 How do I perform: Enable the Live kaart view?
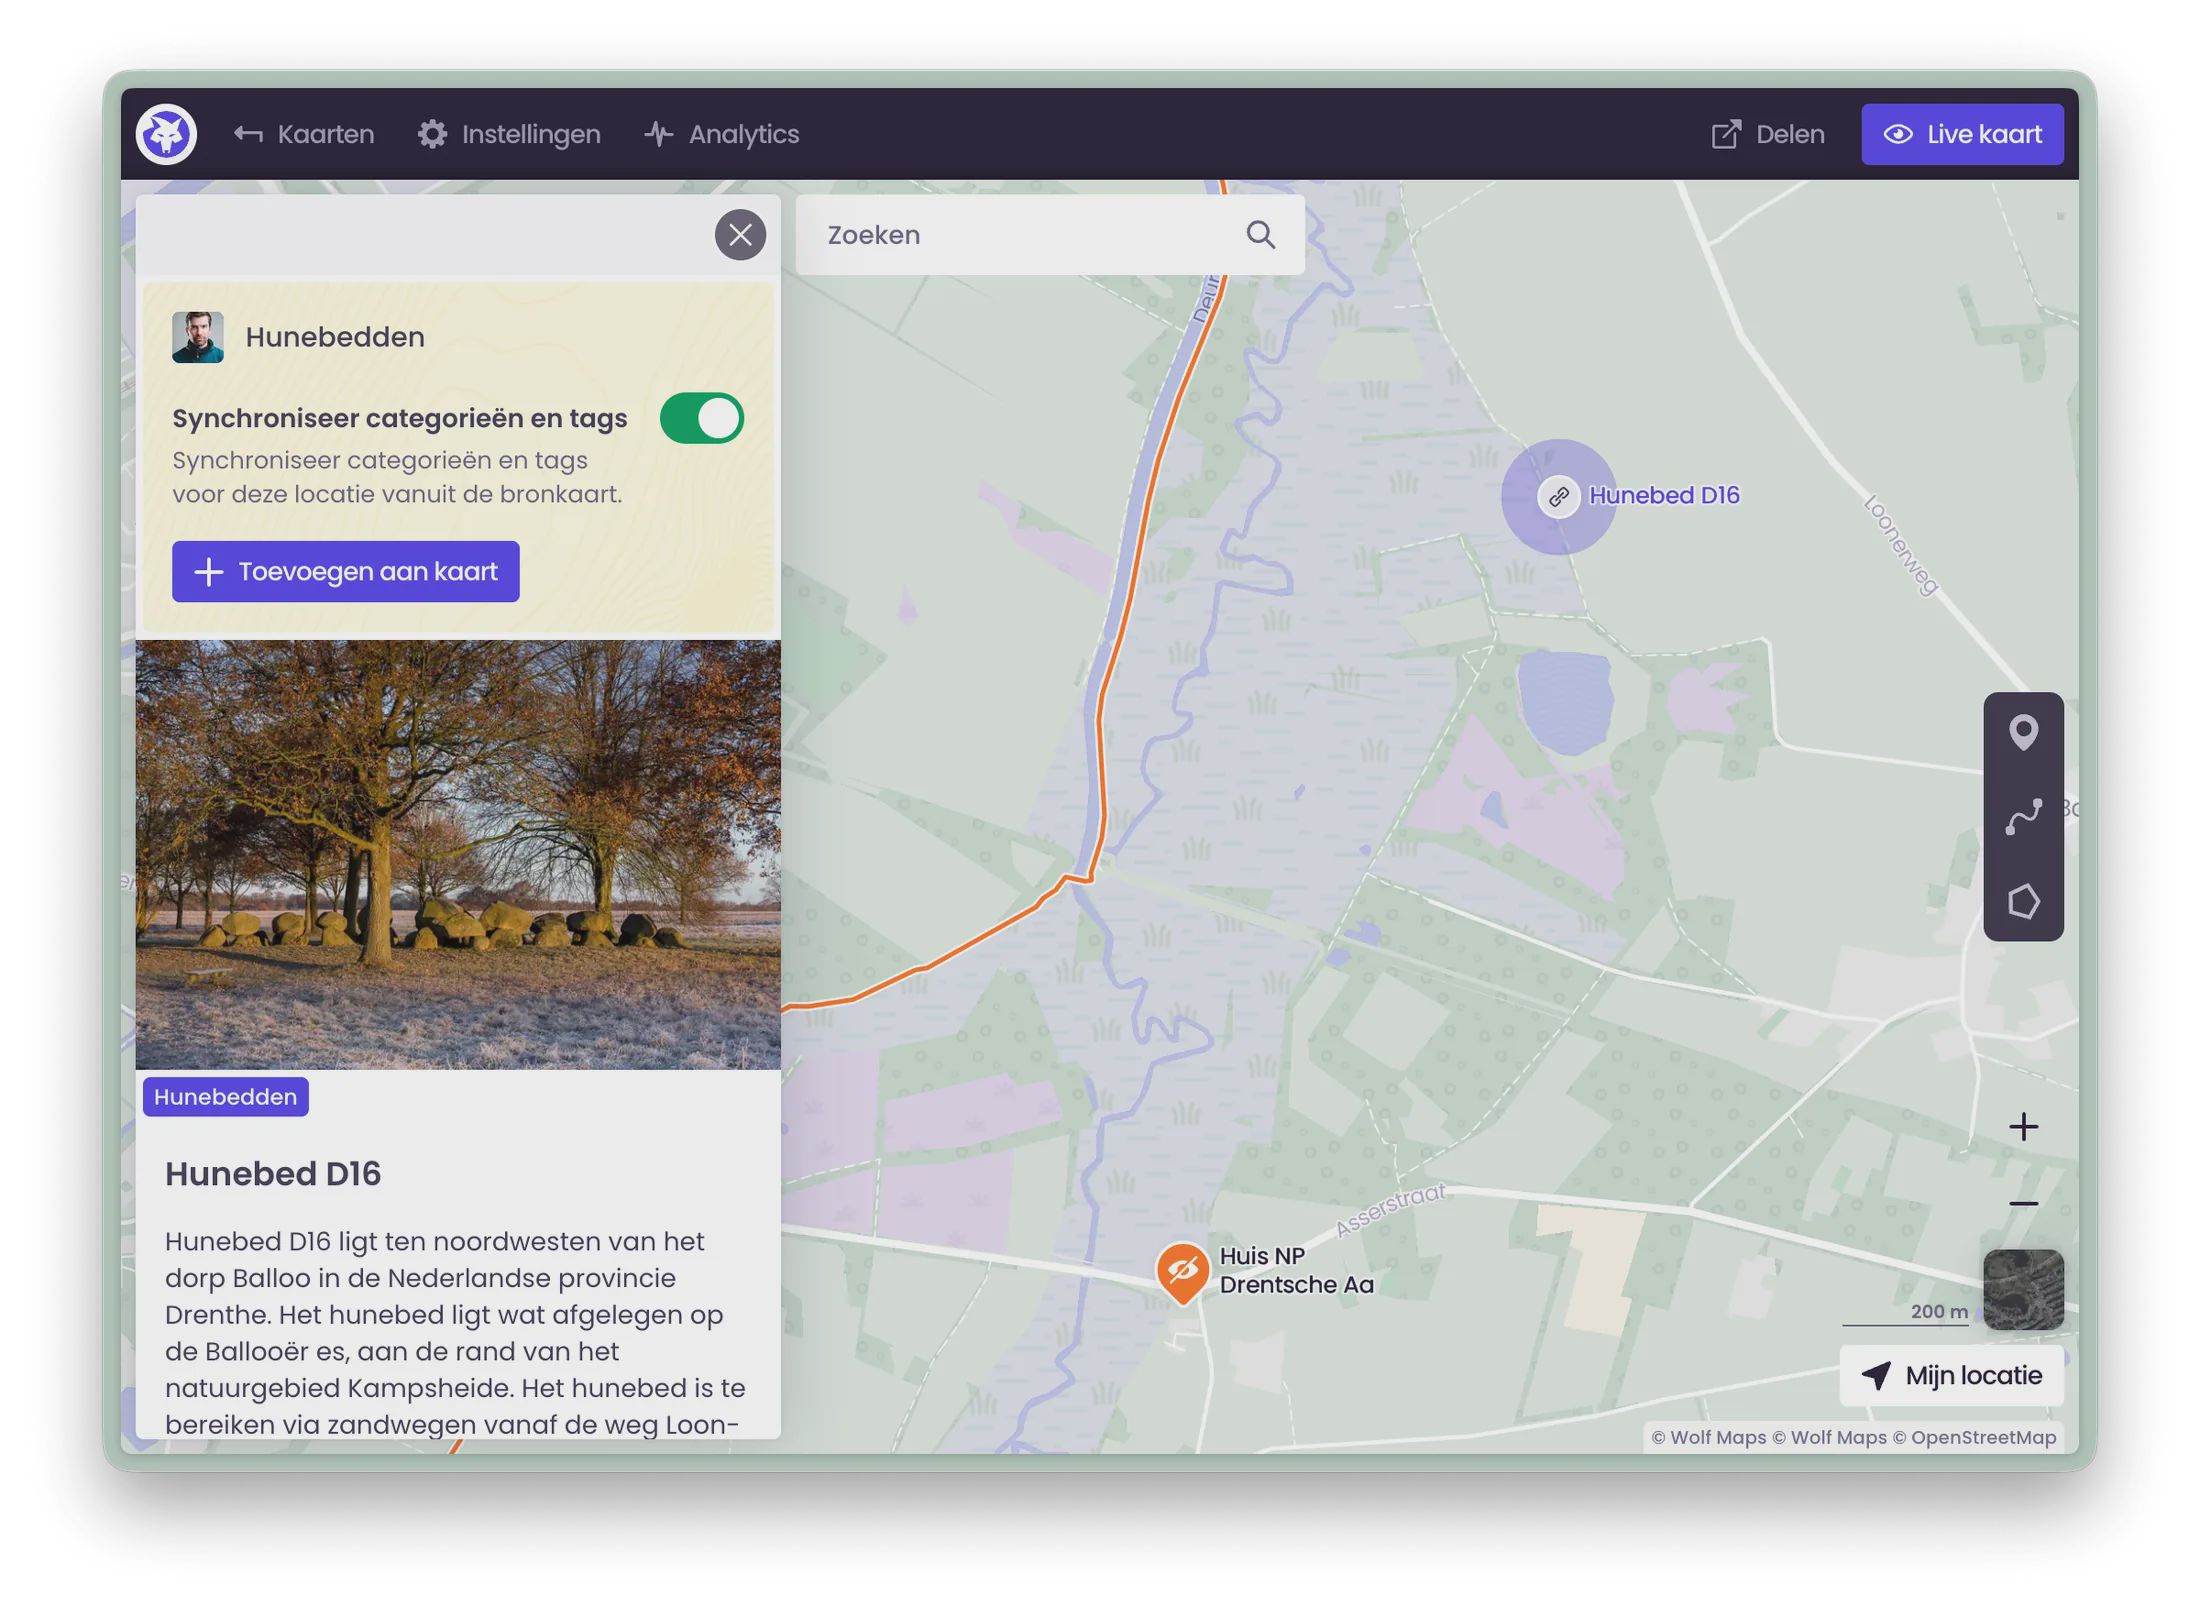coord(1961,133)
